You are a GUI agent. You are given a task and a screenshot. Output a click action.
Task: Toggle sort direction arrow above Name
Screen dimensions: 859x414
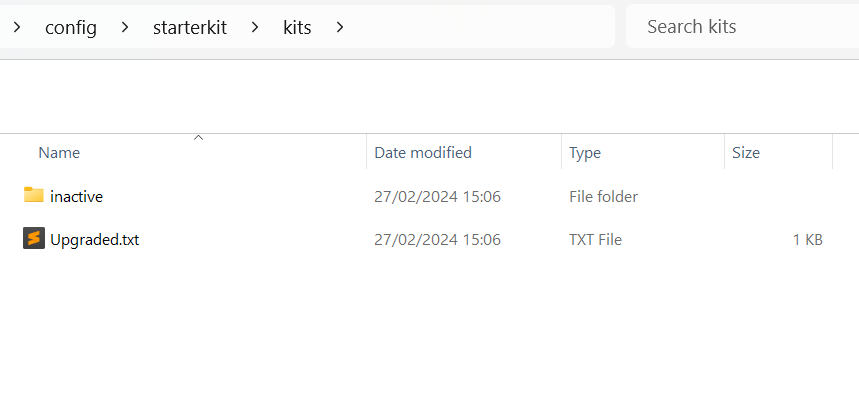tap(199, 137)
